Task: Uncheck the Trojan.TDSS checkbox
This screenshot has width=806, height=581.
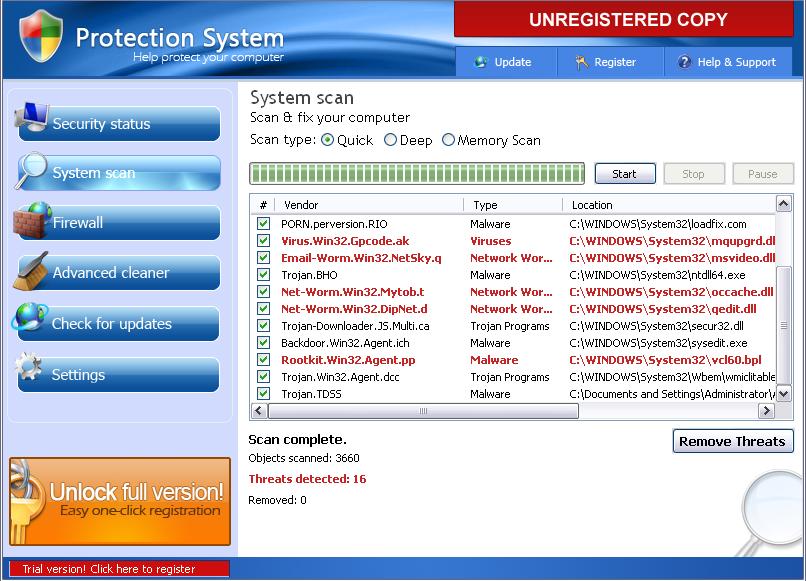Action: click(x=264, y=393)
